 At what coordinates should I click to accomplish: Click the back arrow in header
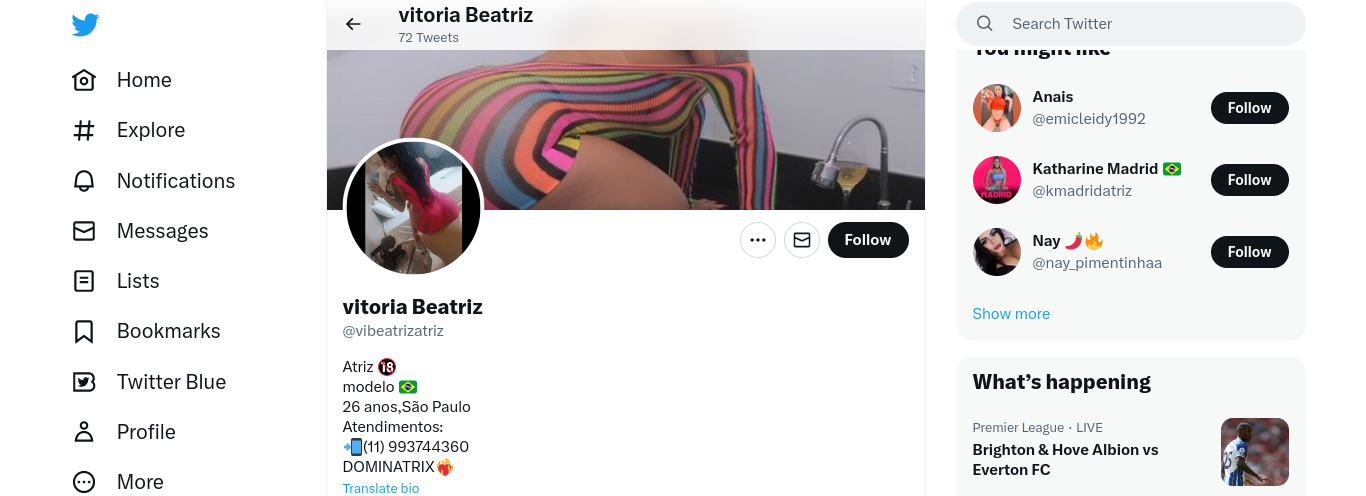tap(353, 24)
